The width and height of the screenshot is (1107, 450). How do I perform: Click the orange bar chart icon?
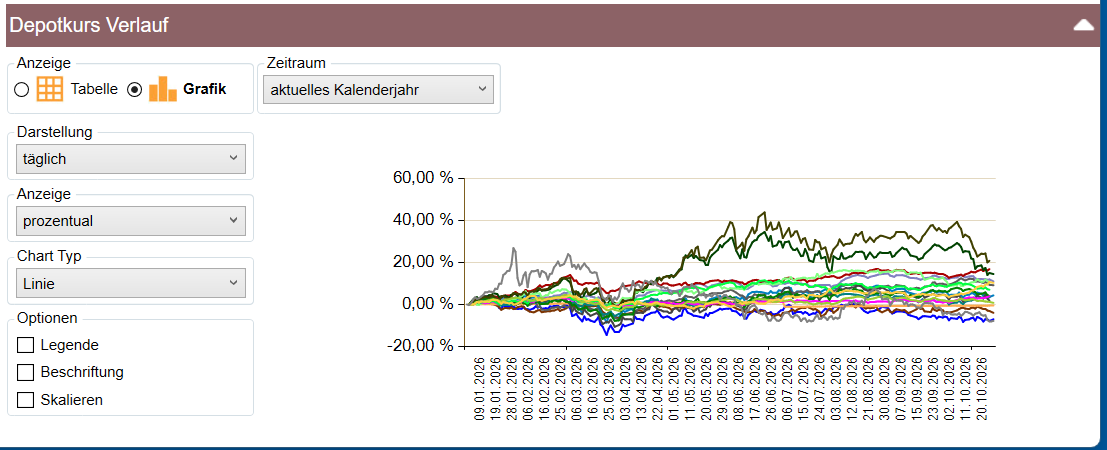[x=163, y=89]
